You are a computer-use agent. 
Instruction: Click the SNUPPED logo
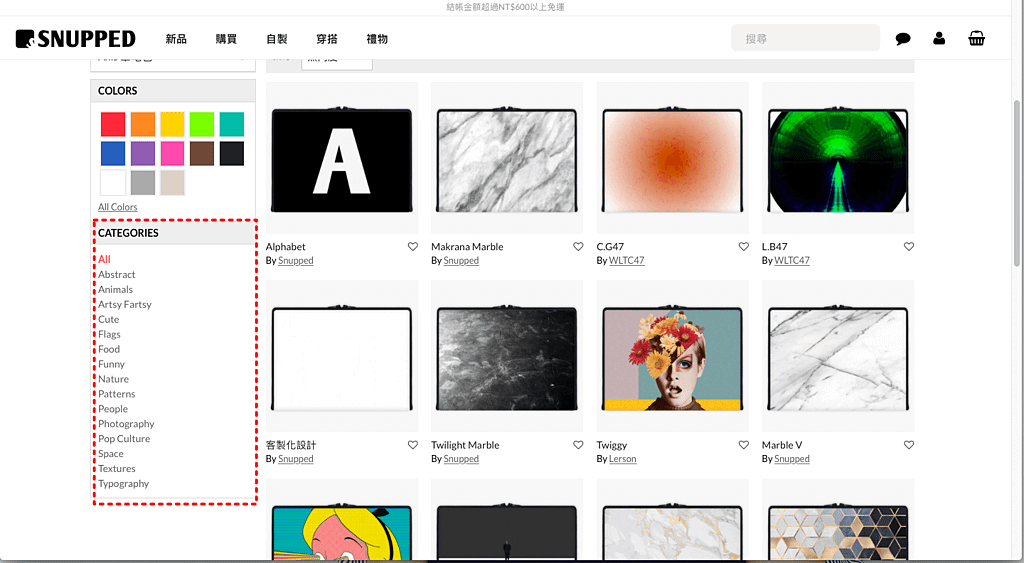[76, 39]
